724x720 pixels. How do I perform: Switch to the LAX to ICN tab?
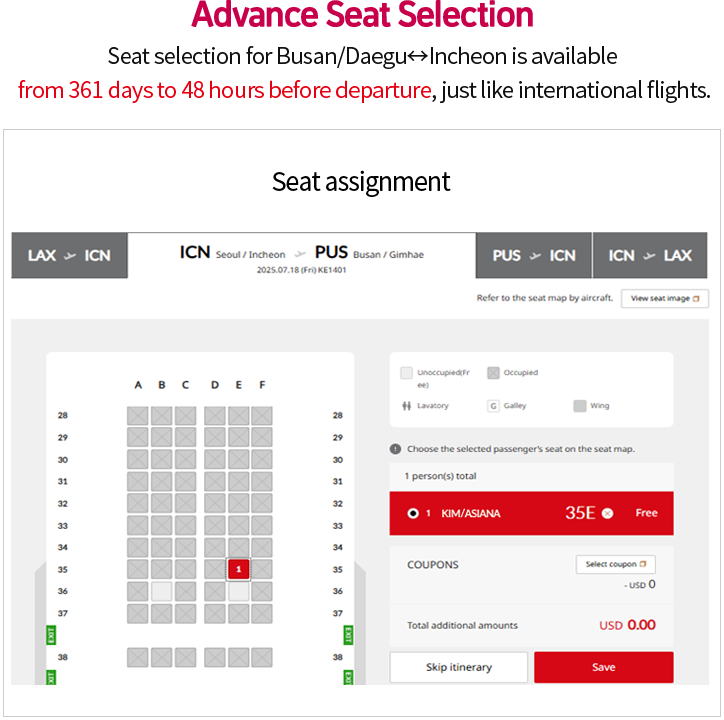[x=69, y=255]
